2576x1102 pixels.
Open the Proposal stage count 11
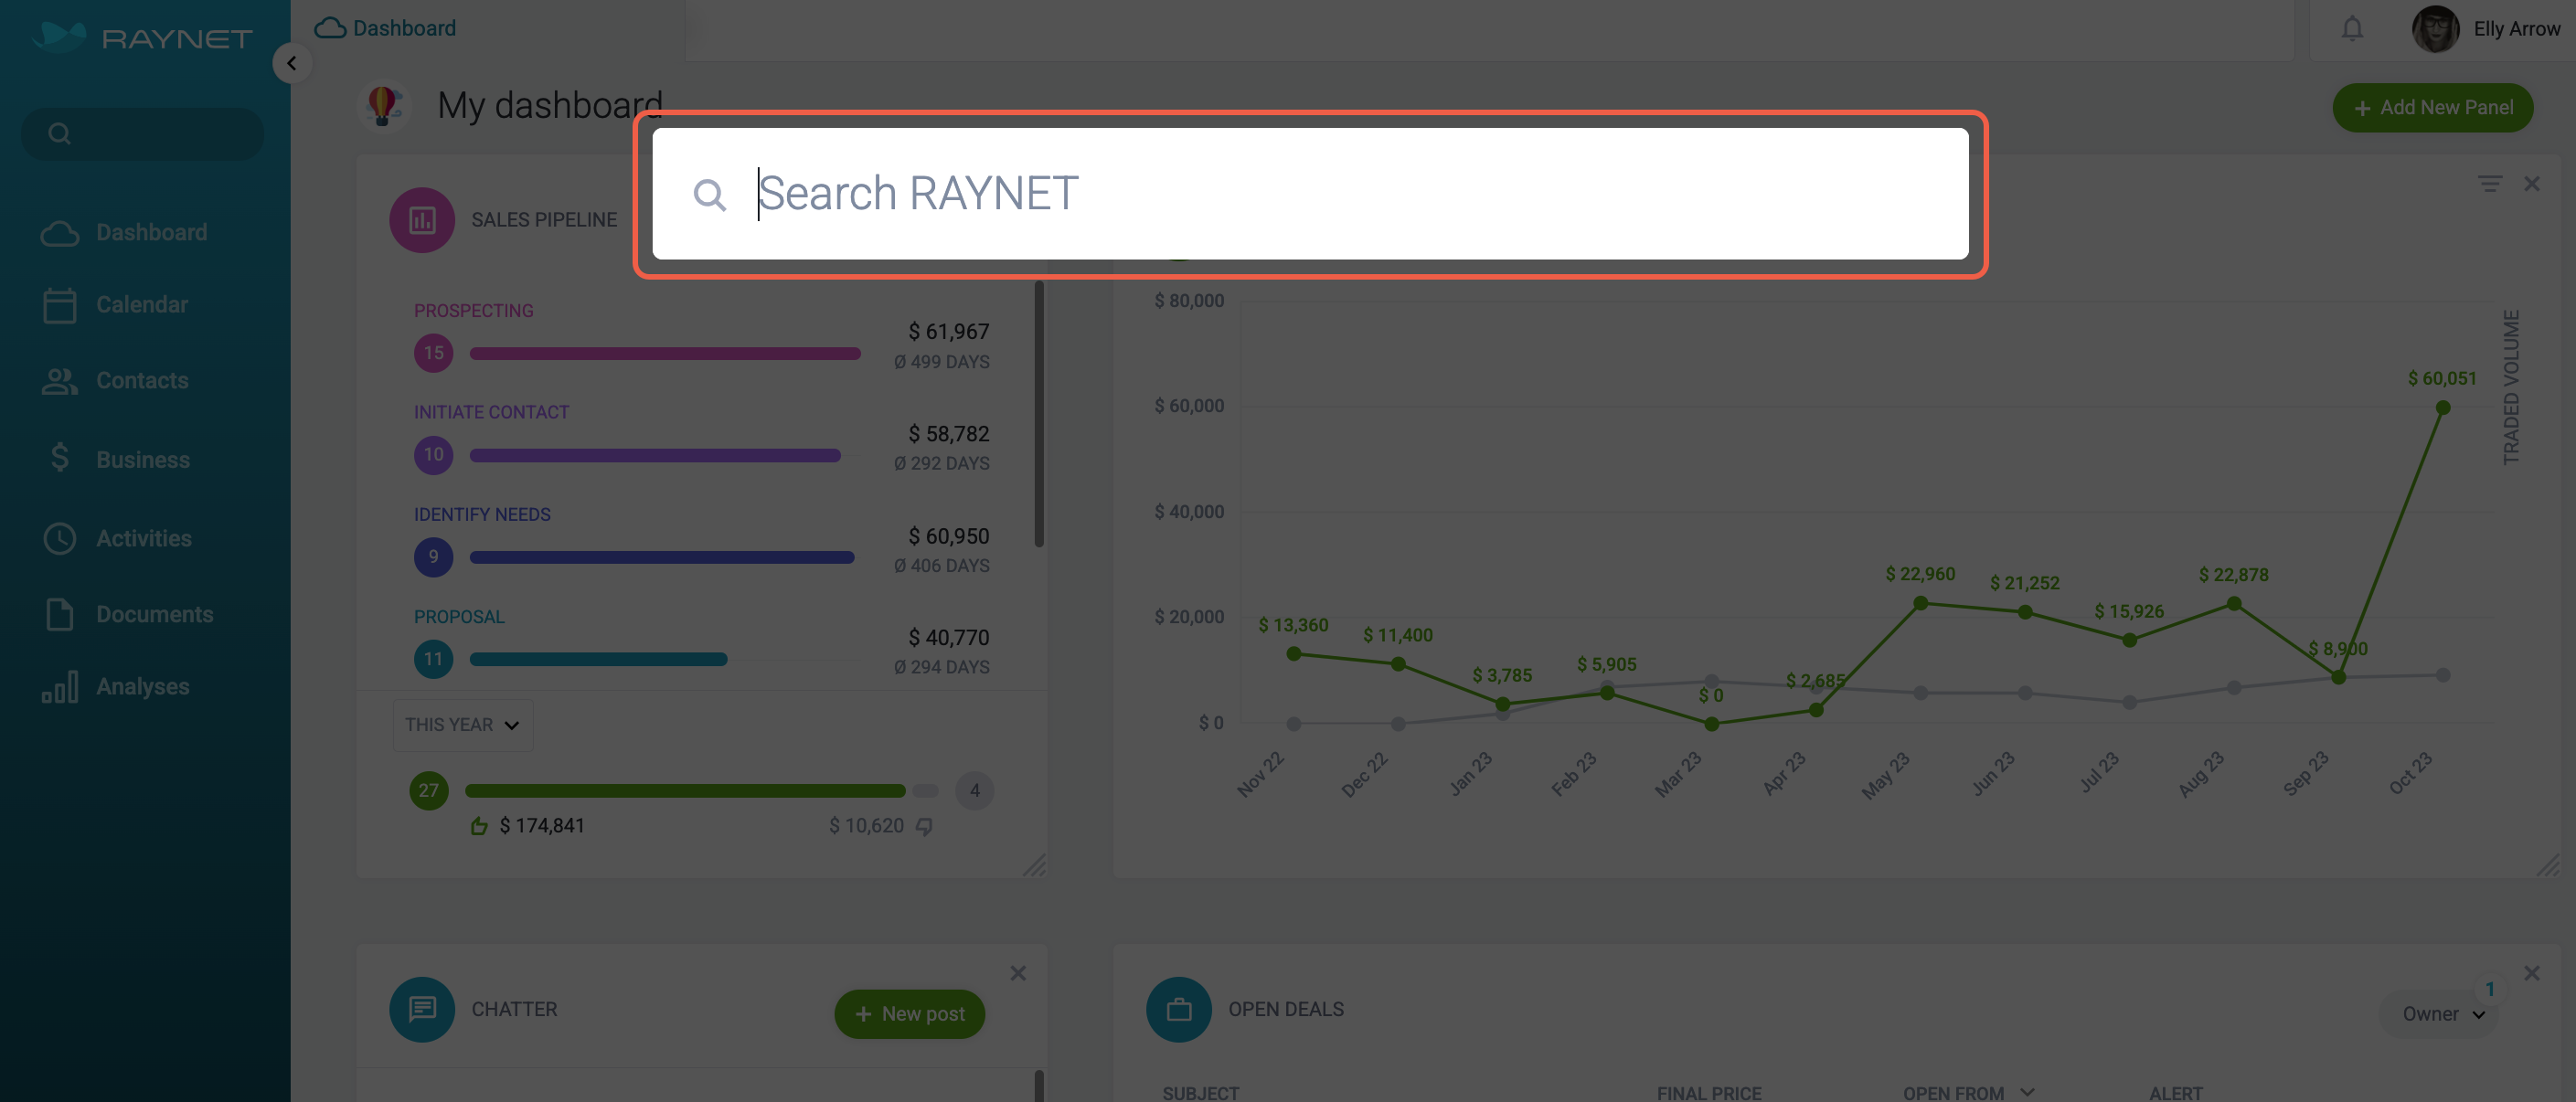(433, 659)
